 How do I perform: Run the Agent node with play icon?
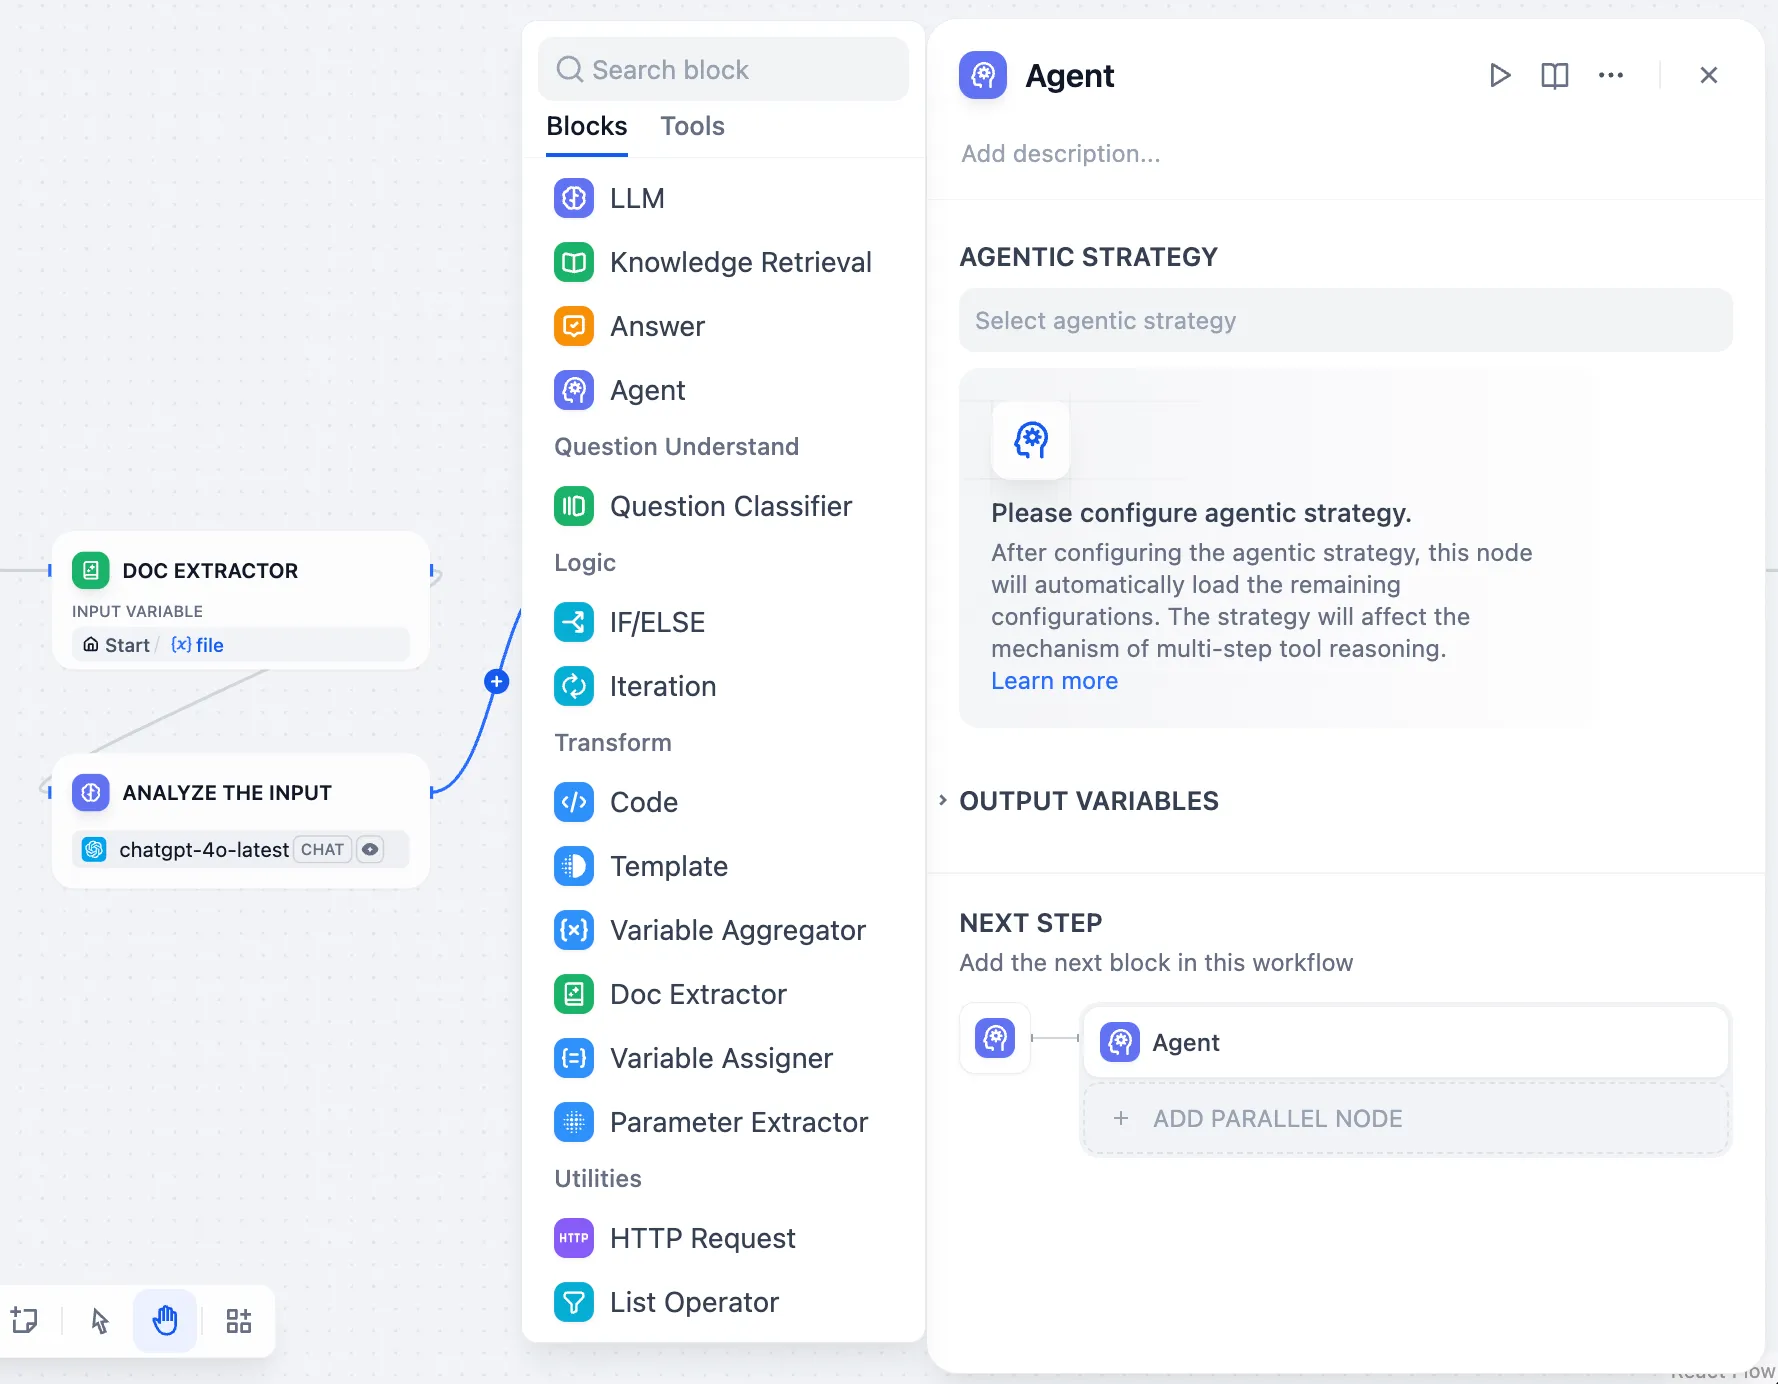[x=1499, y=76]
